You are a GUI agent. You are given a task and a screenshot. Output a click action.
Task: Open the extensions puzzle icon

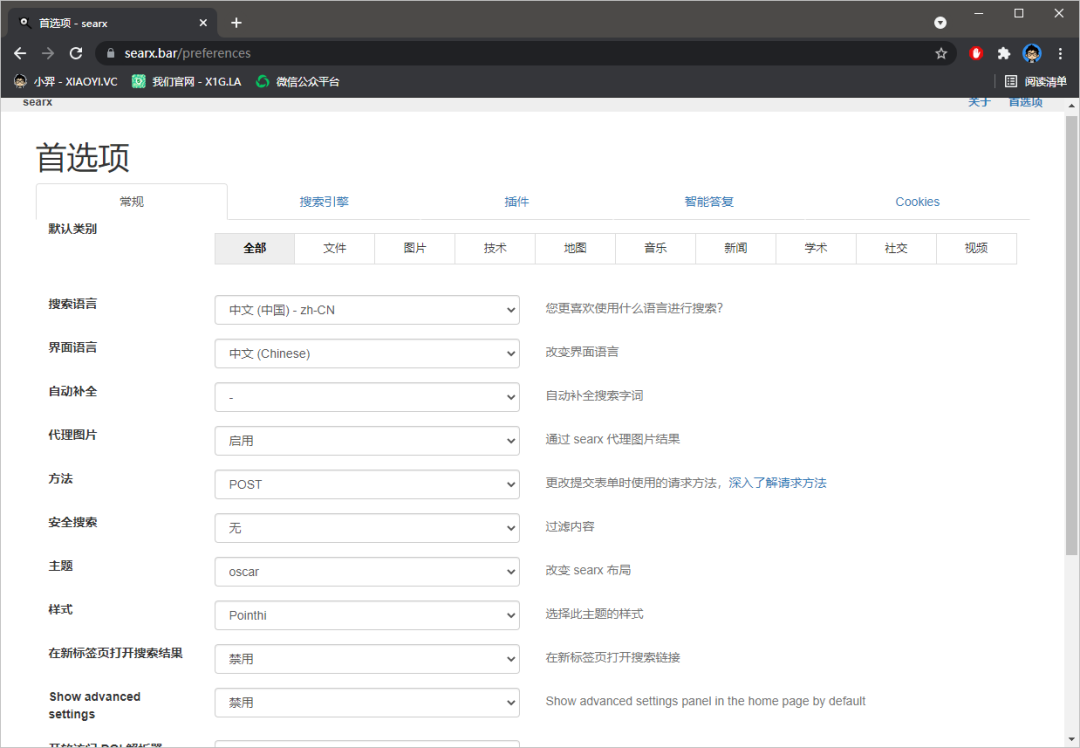tap(1004, 53)
